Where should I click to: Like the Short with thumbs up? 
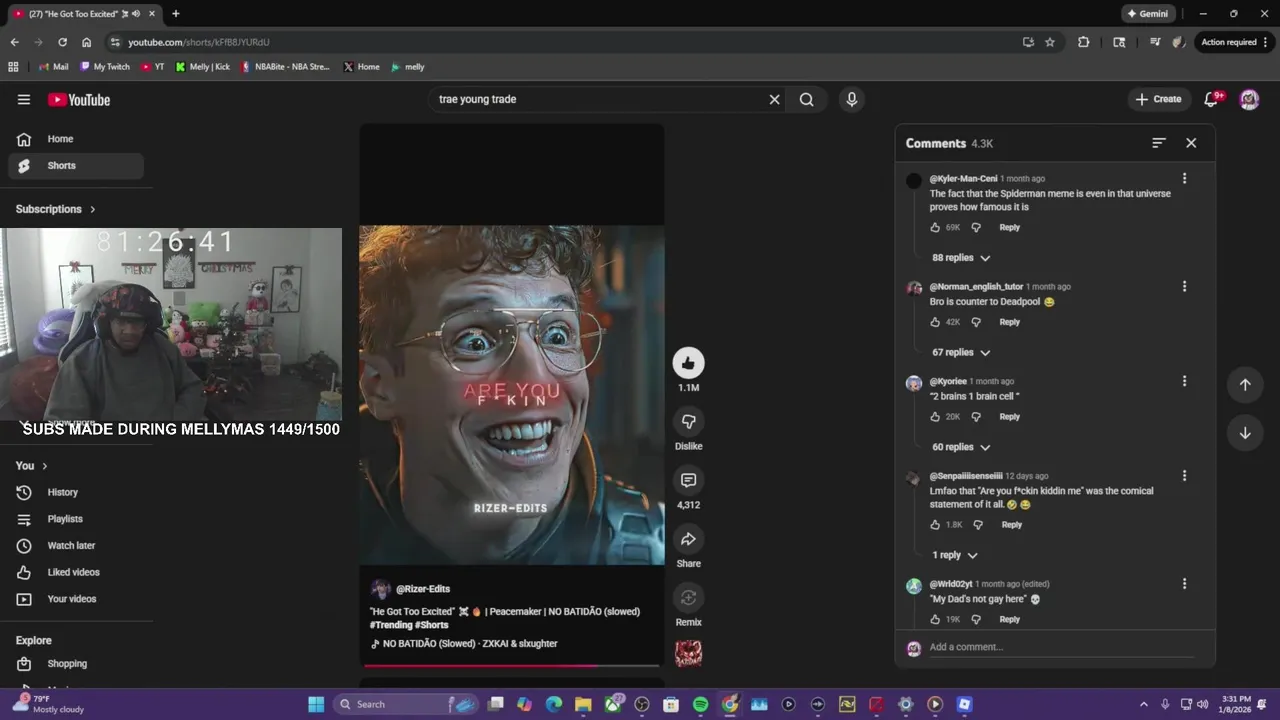688,363
